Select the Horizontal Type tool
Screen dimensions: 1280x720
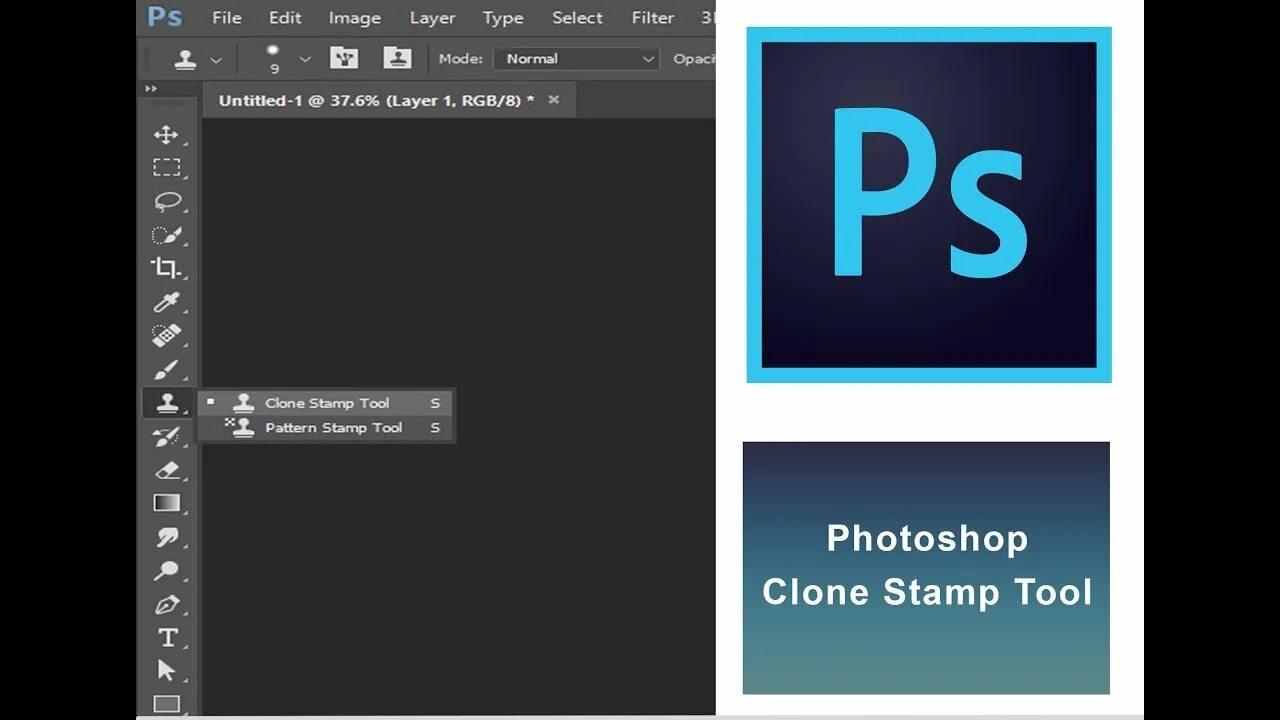click(166, 638)
